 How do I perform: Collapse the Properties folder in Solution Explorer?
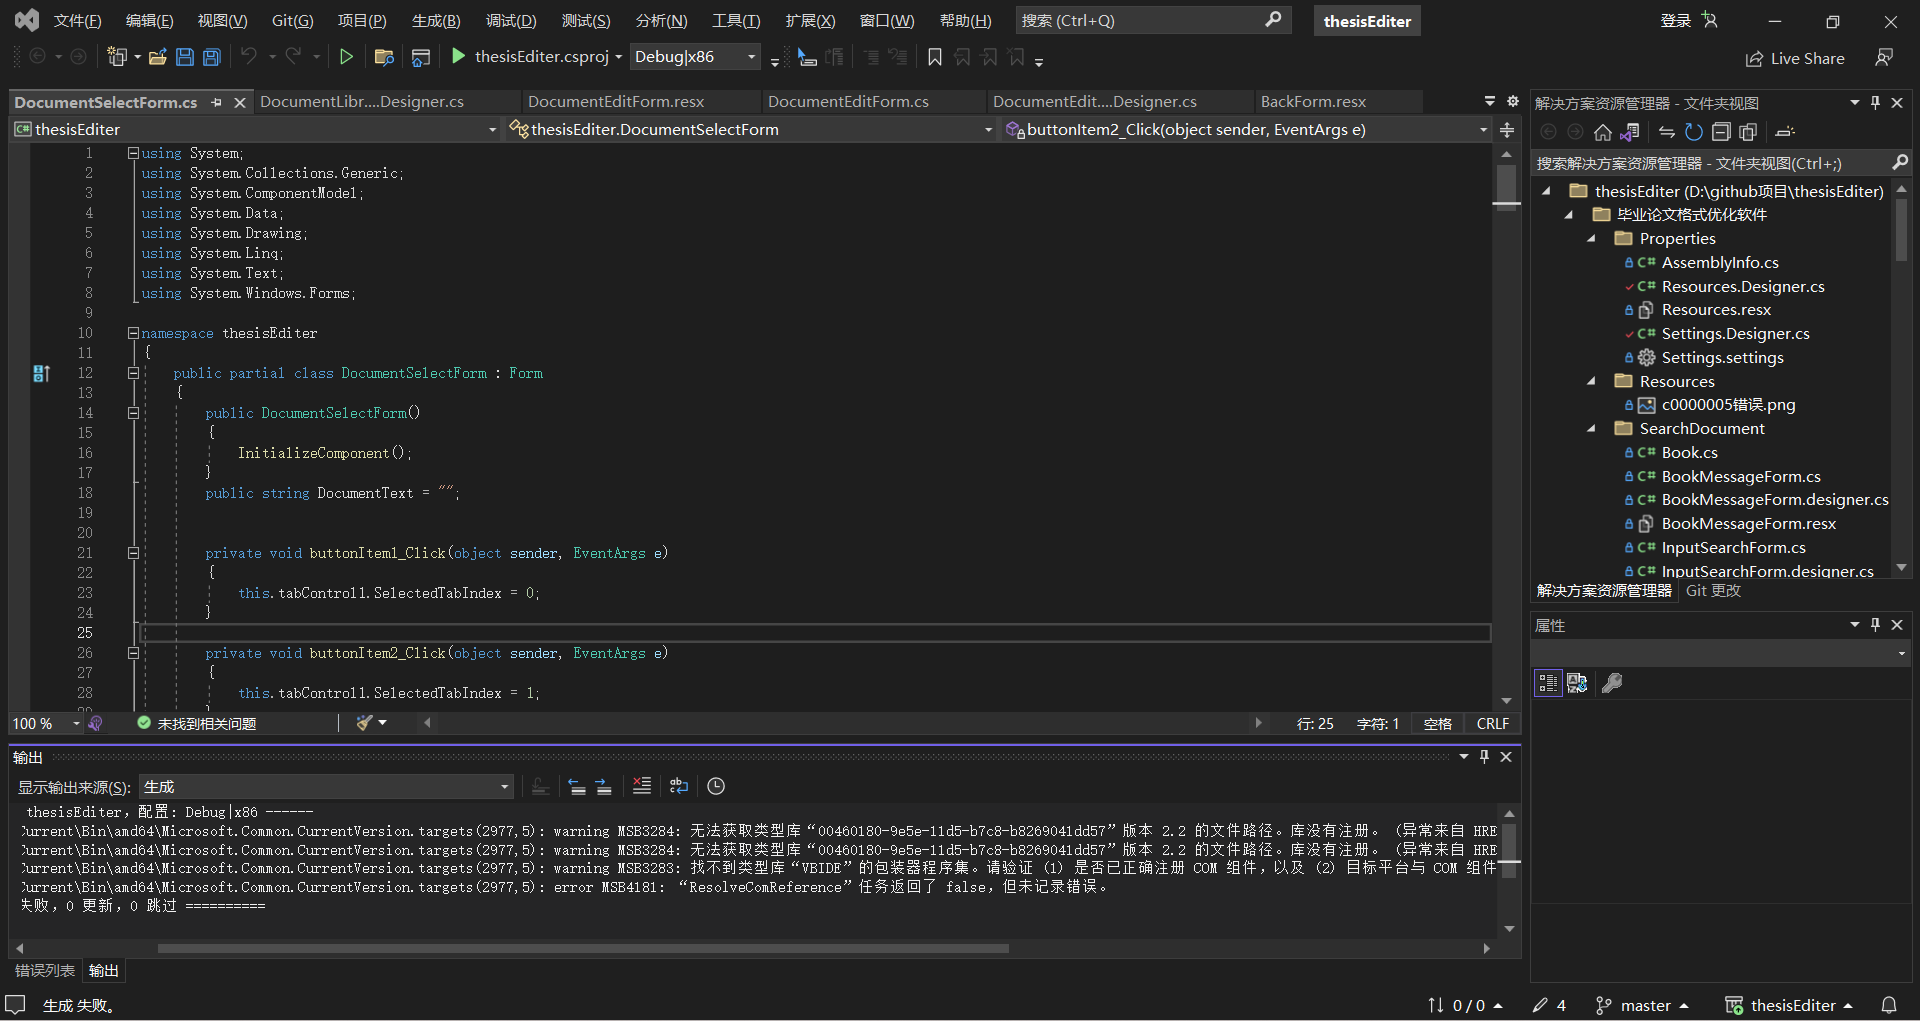[1592, 238]
